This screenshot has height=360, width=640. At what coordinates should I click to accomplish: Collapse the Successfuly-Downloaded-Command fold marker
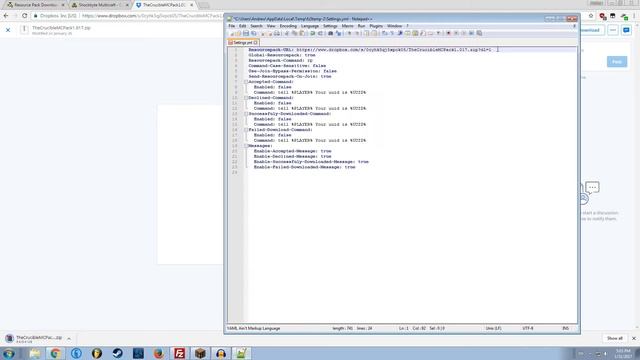246,114
